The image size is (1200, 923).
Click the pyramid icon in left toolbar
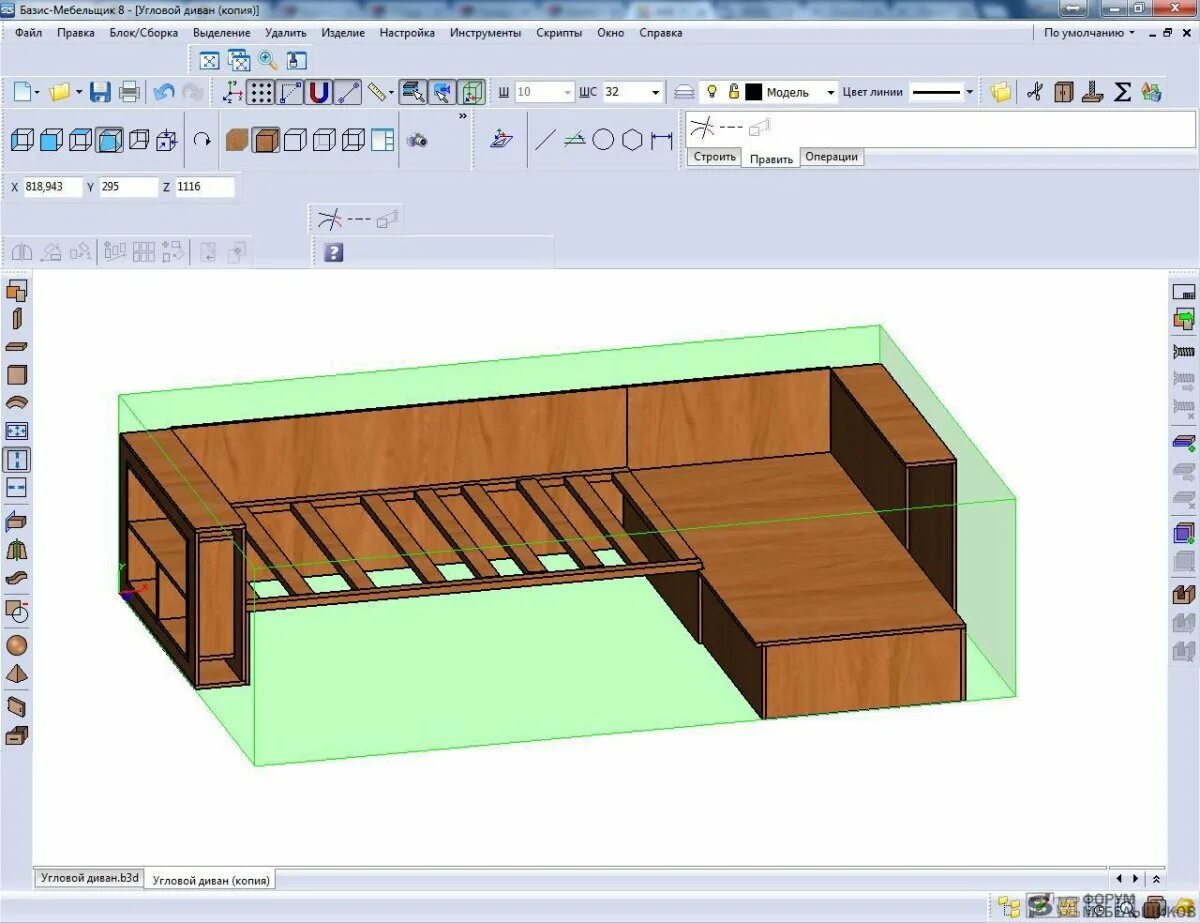click(x=17, y=674)
